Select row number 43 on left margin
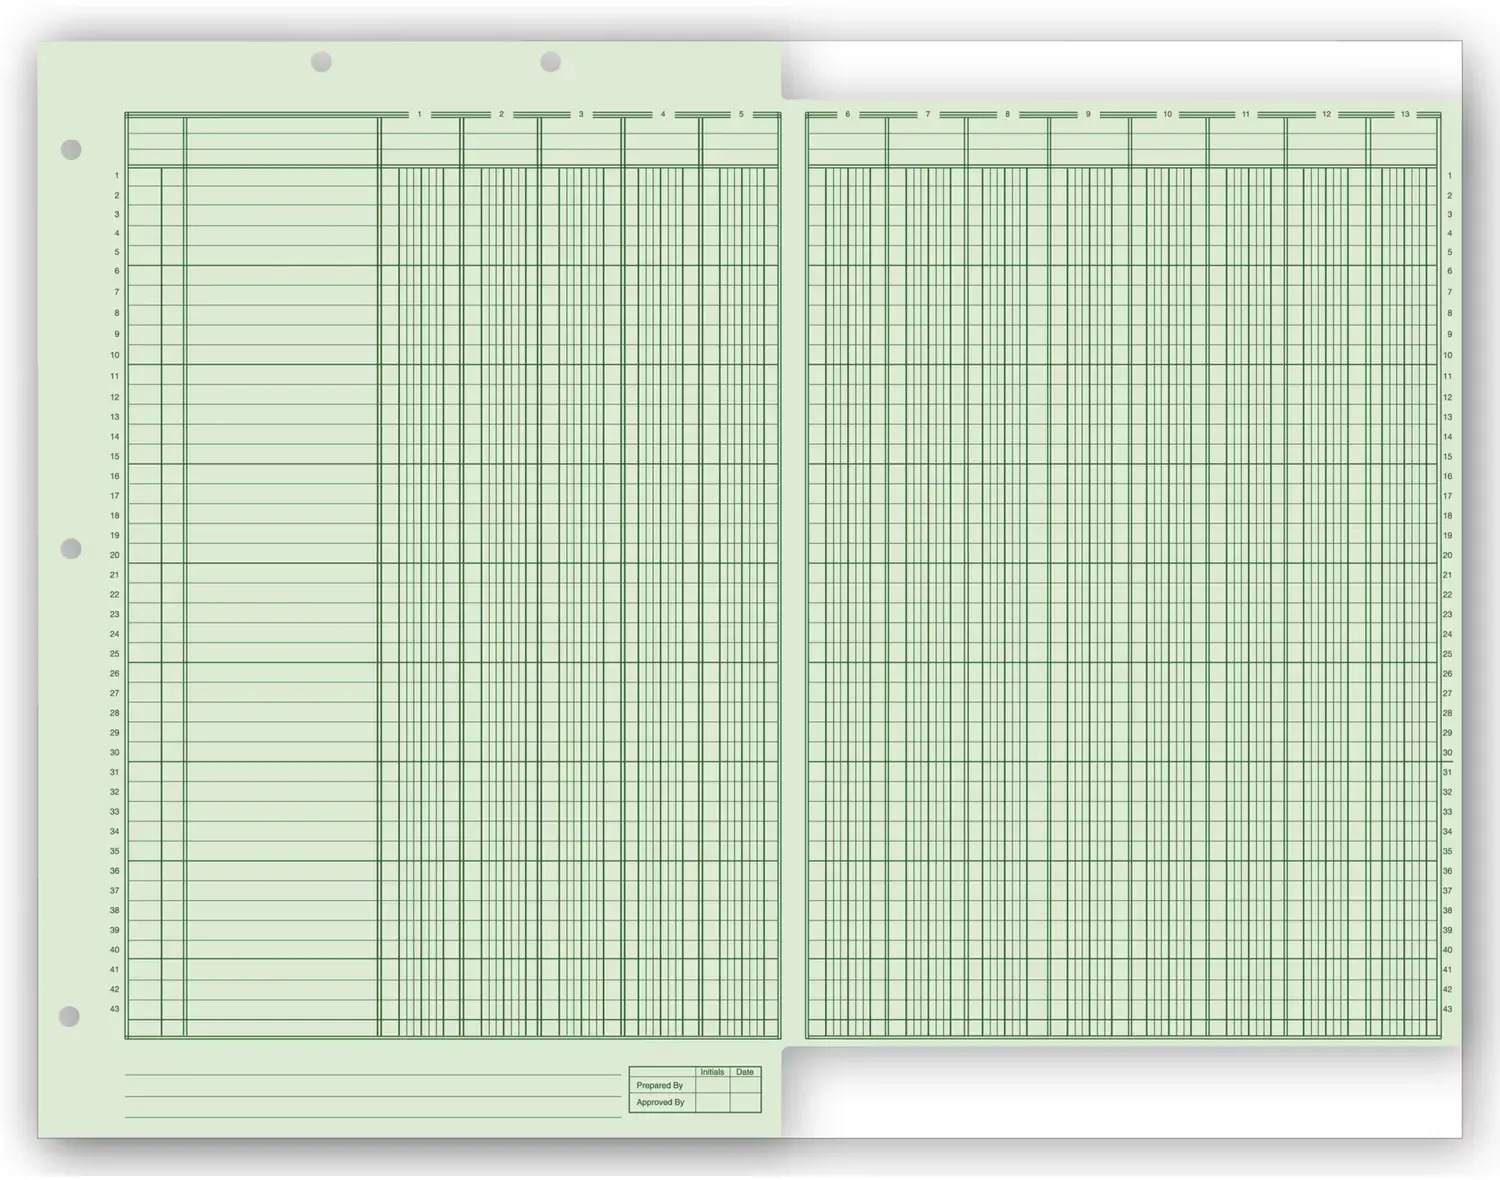1500x1180 pixels. 114,1009
